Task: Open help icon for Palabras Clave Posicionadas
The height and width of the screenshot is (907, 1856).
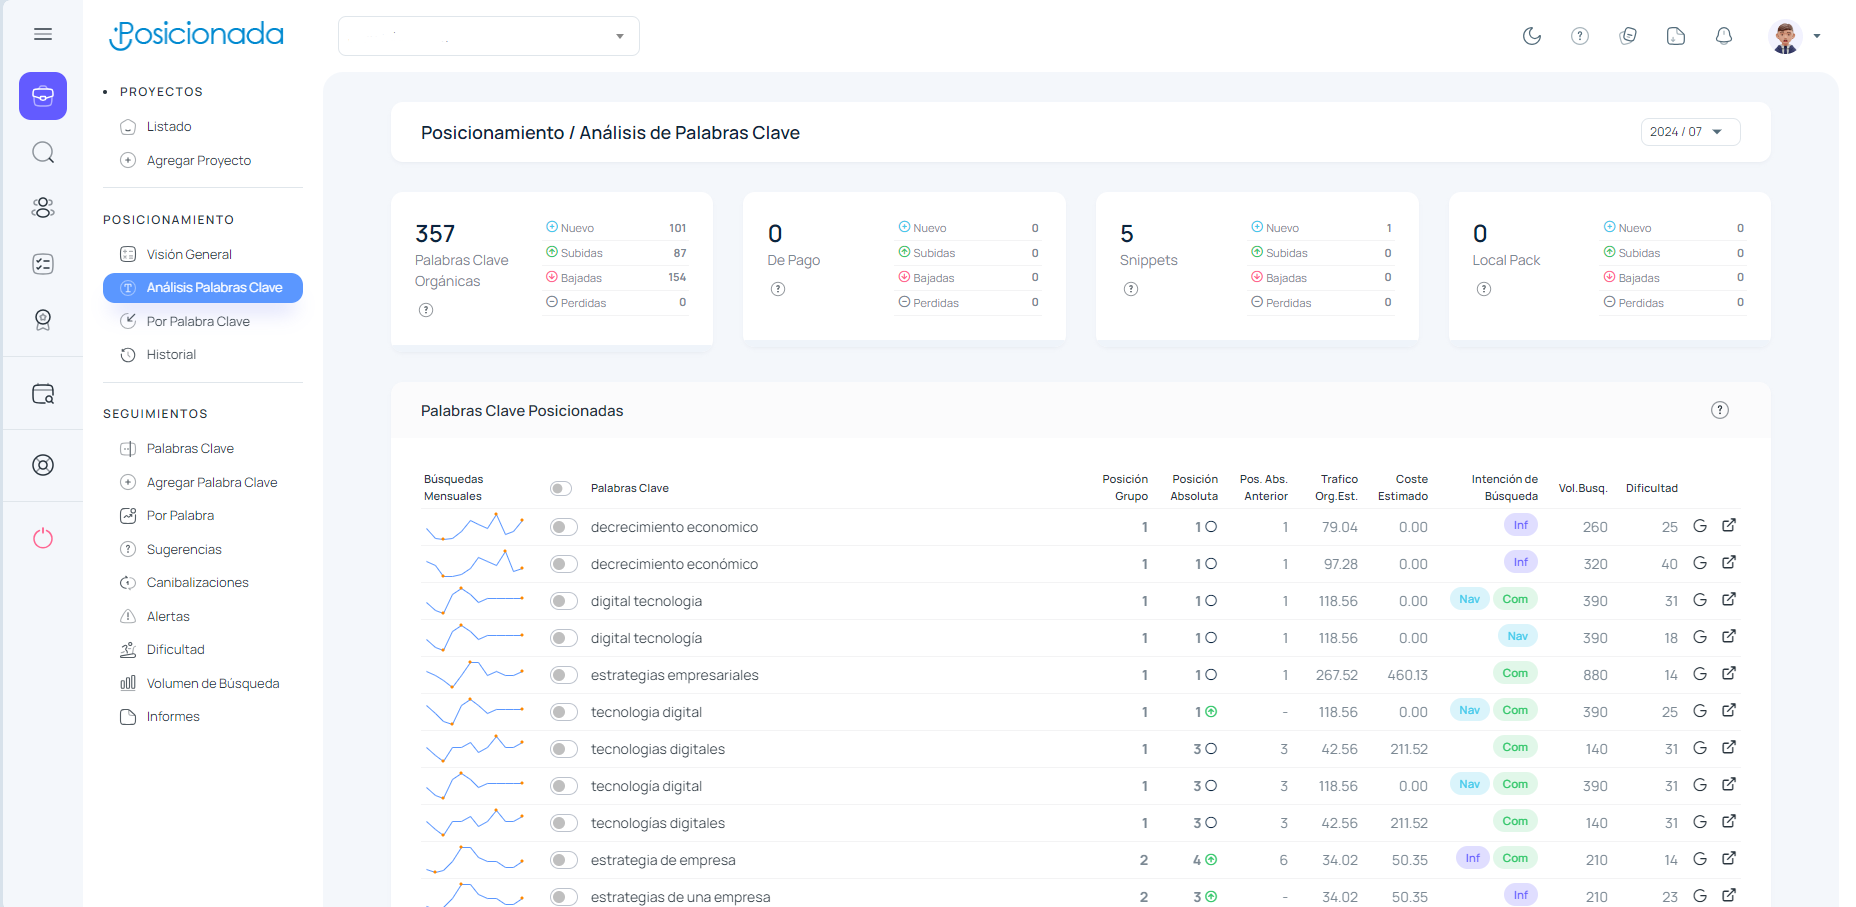Action: [1720, 410]
